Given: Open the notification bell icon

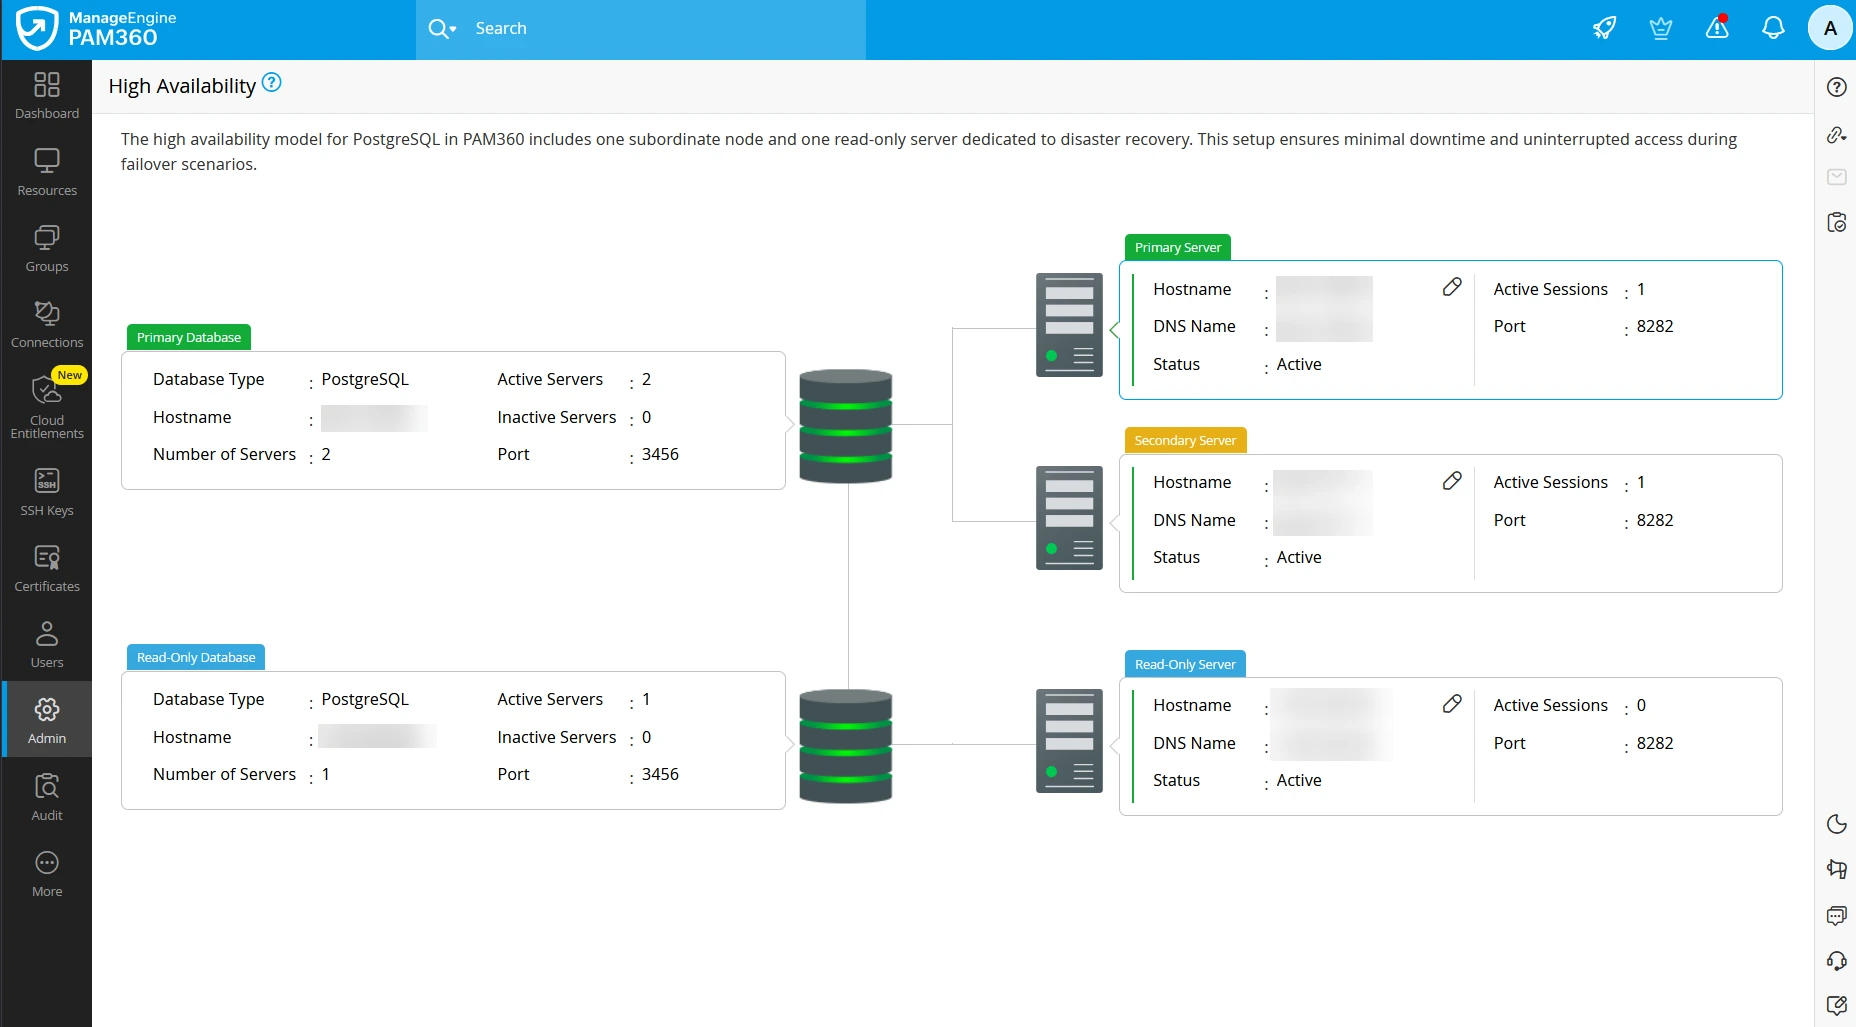Looking at the screenshot, I should pyautogui.click(x=1772, y=27).
